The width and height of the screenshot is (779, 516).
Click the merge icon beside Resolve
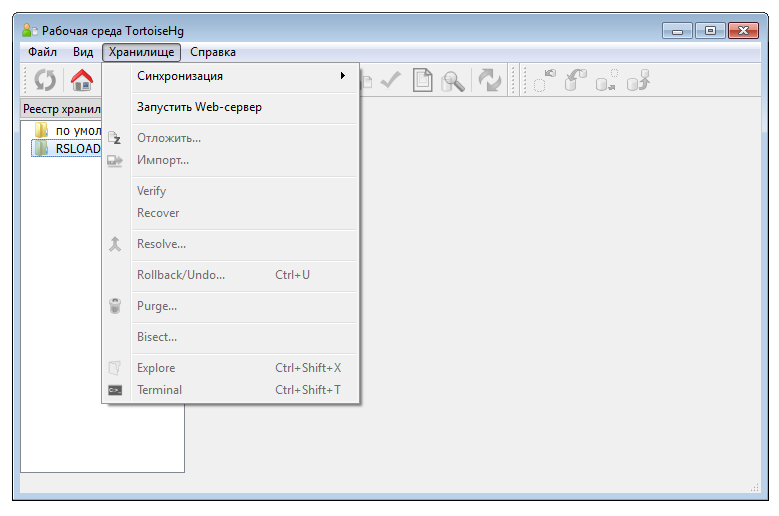115,244
